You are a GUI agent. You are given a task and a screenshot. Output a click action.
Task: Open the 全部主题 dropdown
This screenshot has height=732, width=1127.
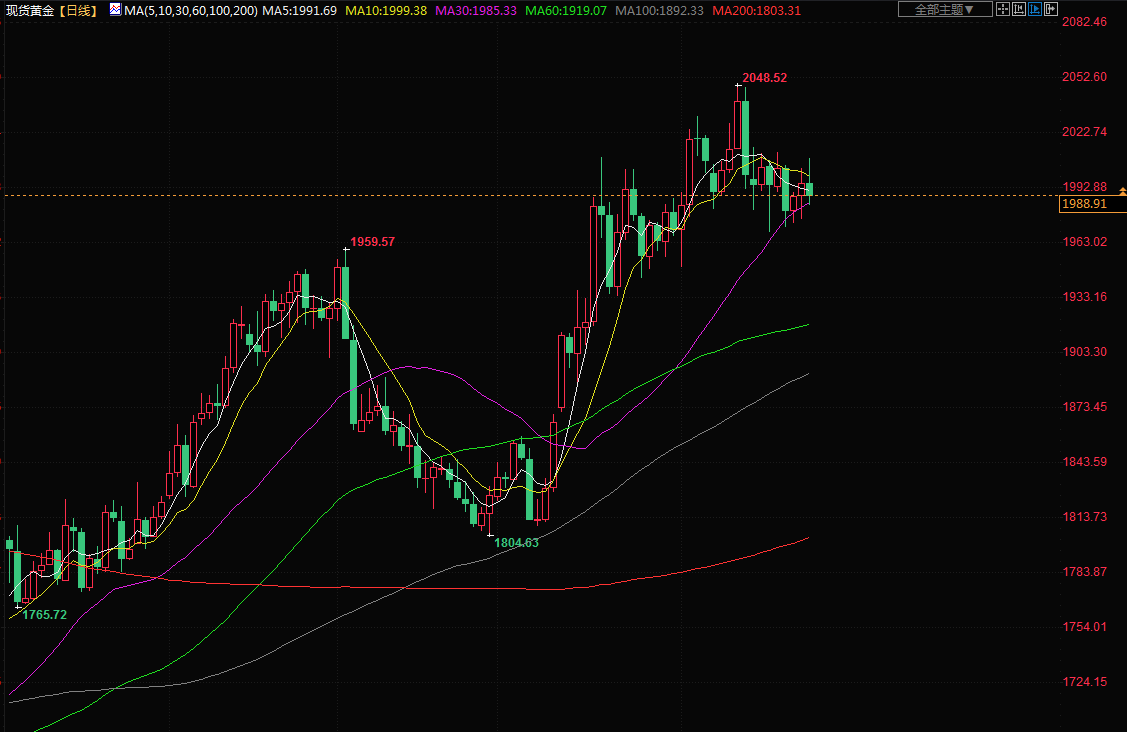944,10
